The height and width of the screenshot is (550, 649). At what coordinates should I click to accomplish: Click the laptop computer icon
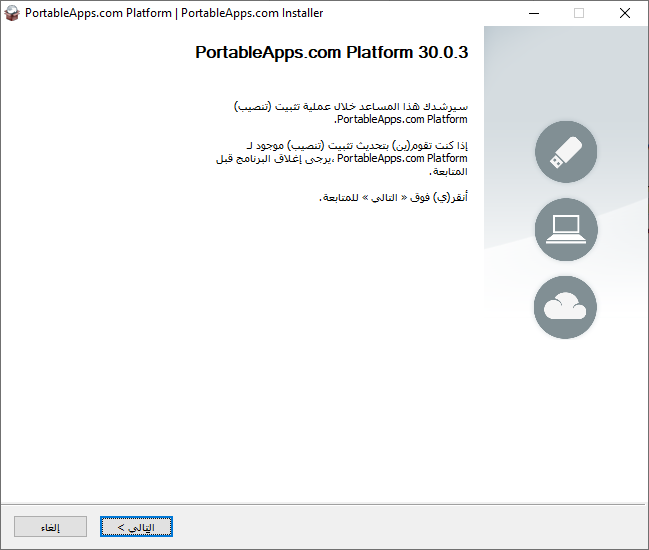pos(566,230)
